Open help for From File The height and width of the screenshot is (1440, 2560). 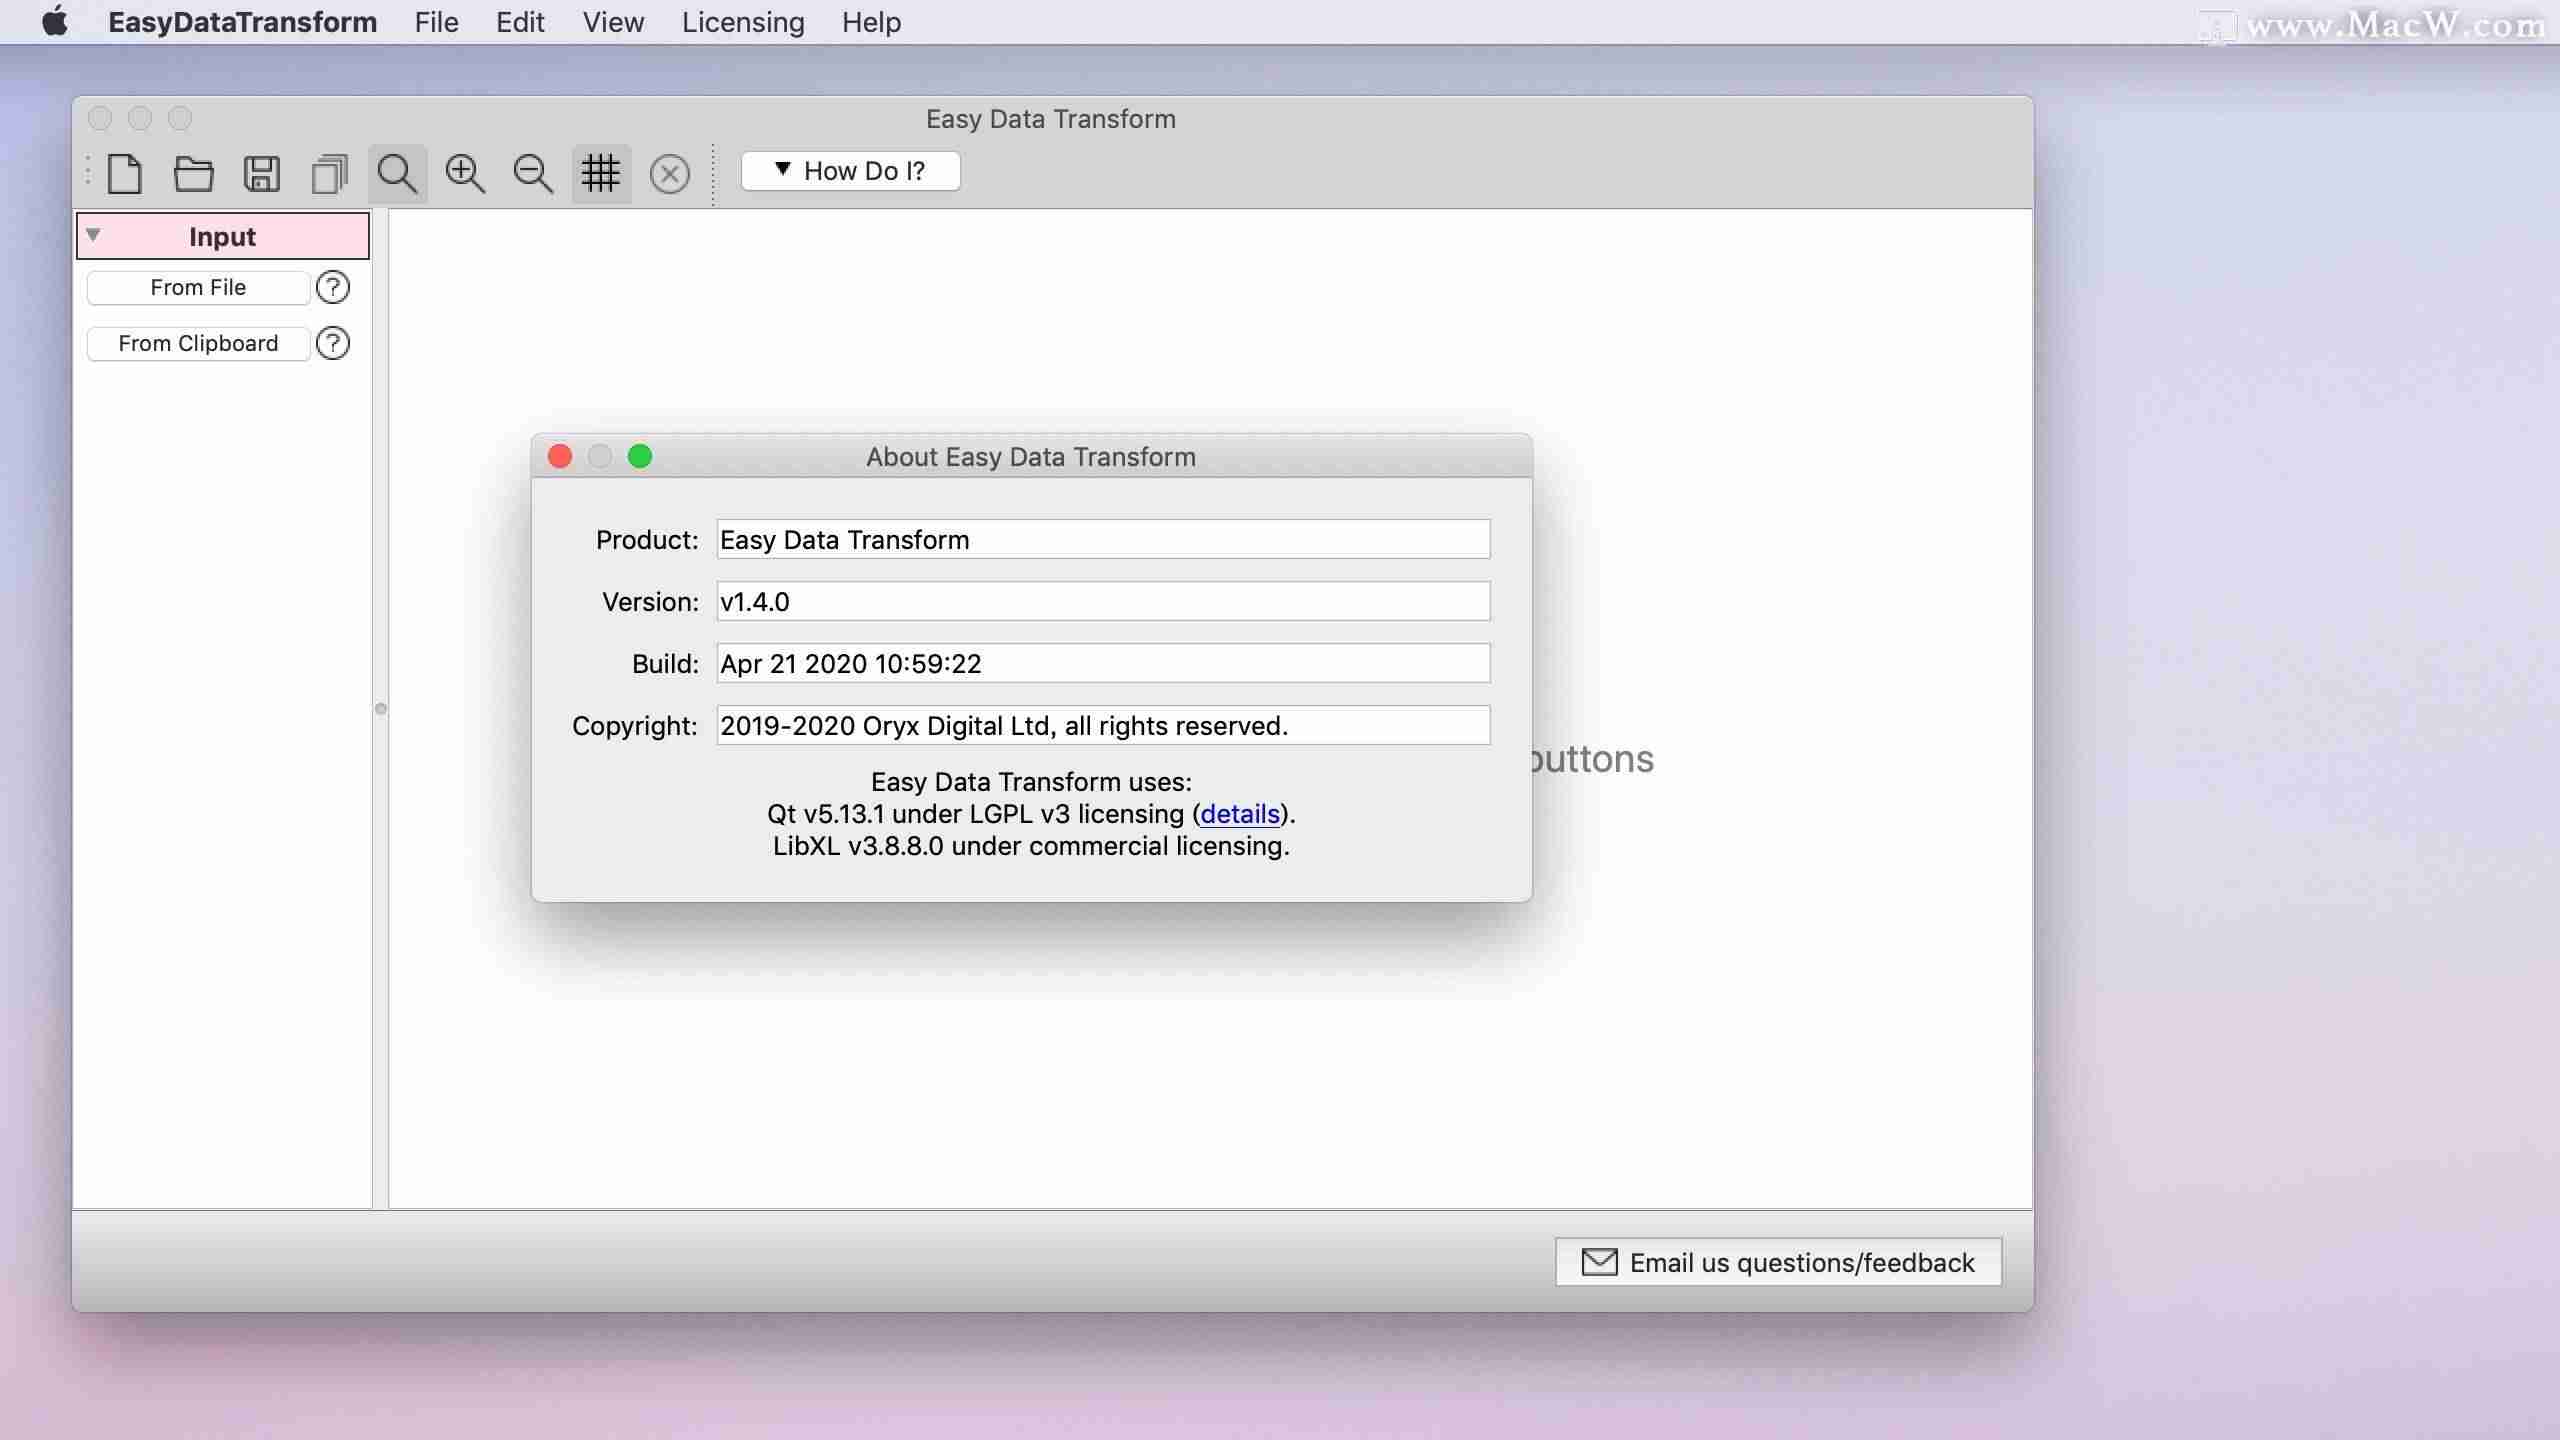coord(333,288)
